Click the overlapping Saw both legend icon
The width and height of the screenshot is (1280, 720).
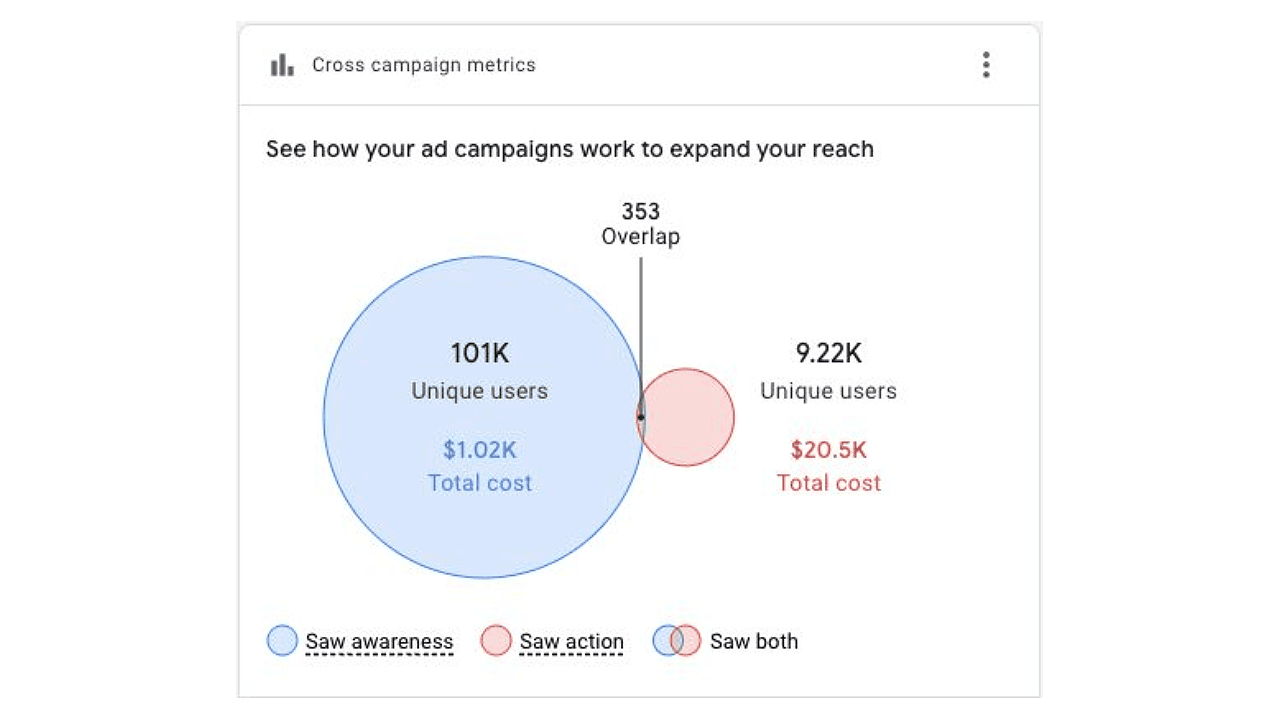[676, 641]
